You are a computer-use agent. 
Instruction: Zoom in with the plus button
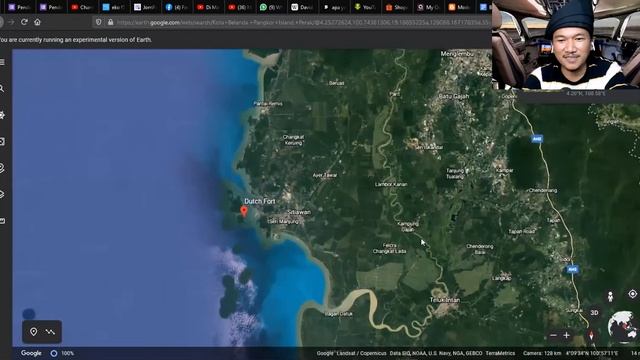pyautogui.click(x=567, y=336)
